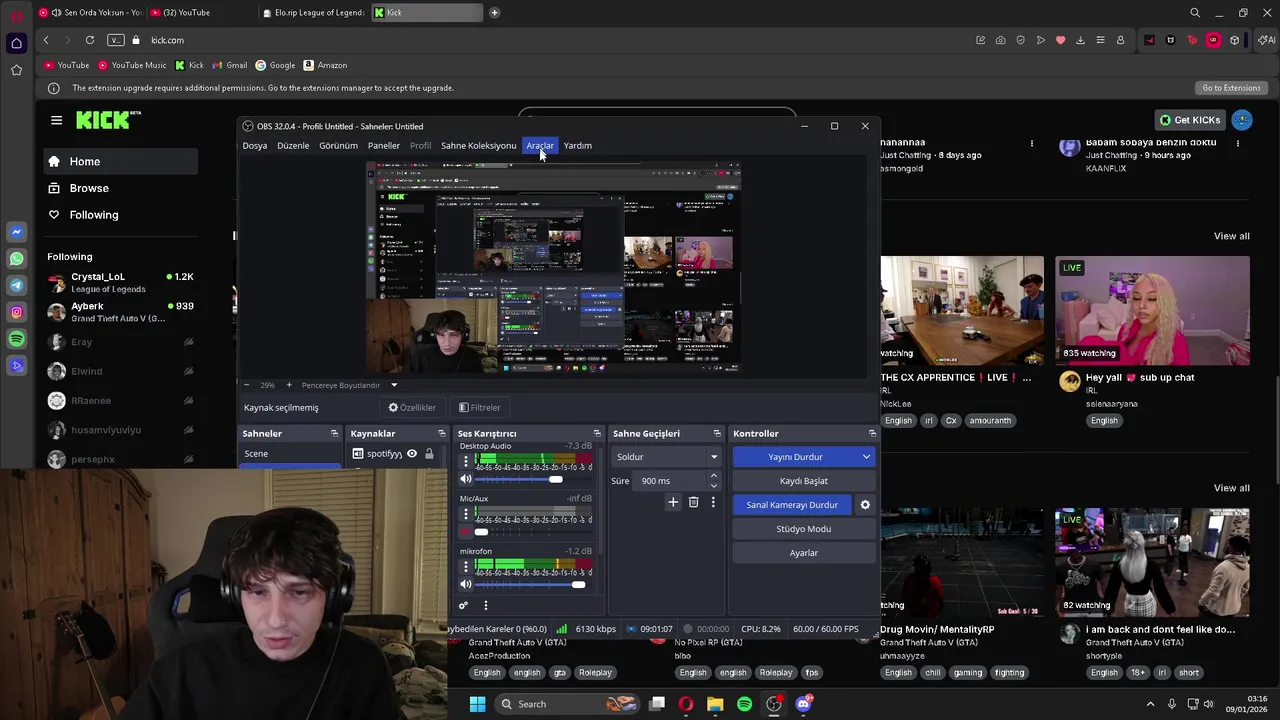The image size is (1280, 720).
Task: Open the Windows Start menu
Action: click(x=477, y=704)
